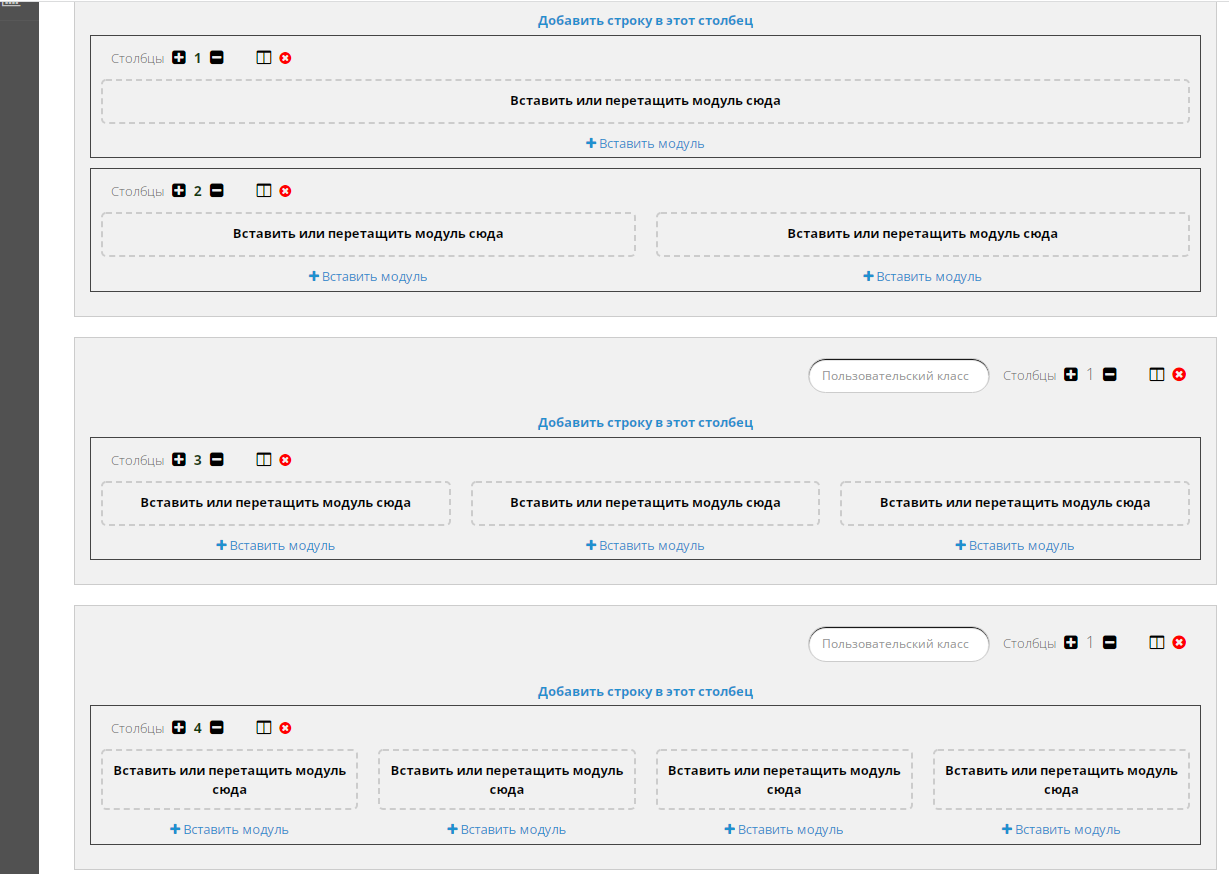Click 'Вставить модуль' in right column of 2-column row
The image size is (1229, 874).
pos(922,277)
